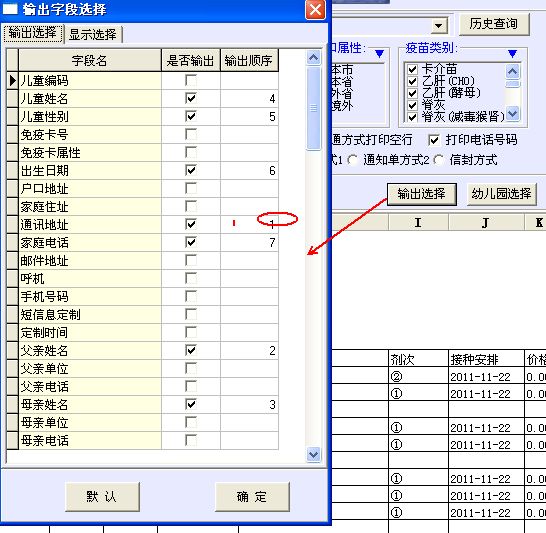Uncheck output for 儿童姓名 field
546x533 pixels.
click(x=191, y=98)
